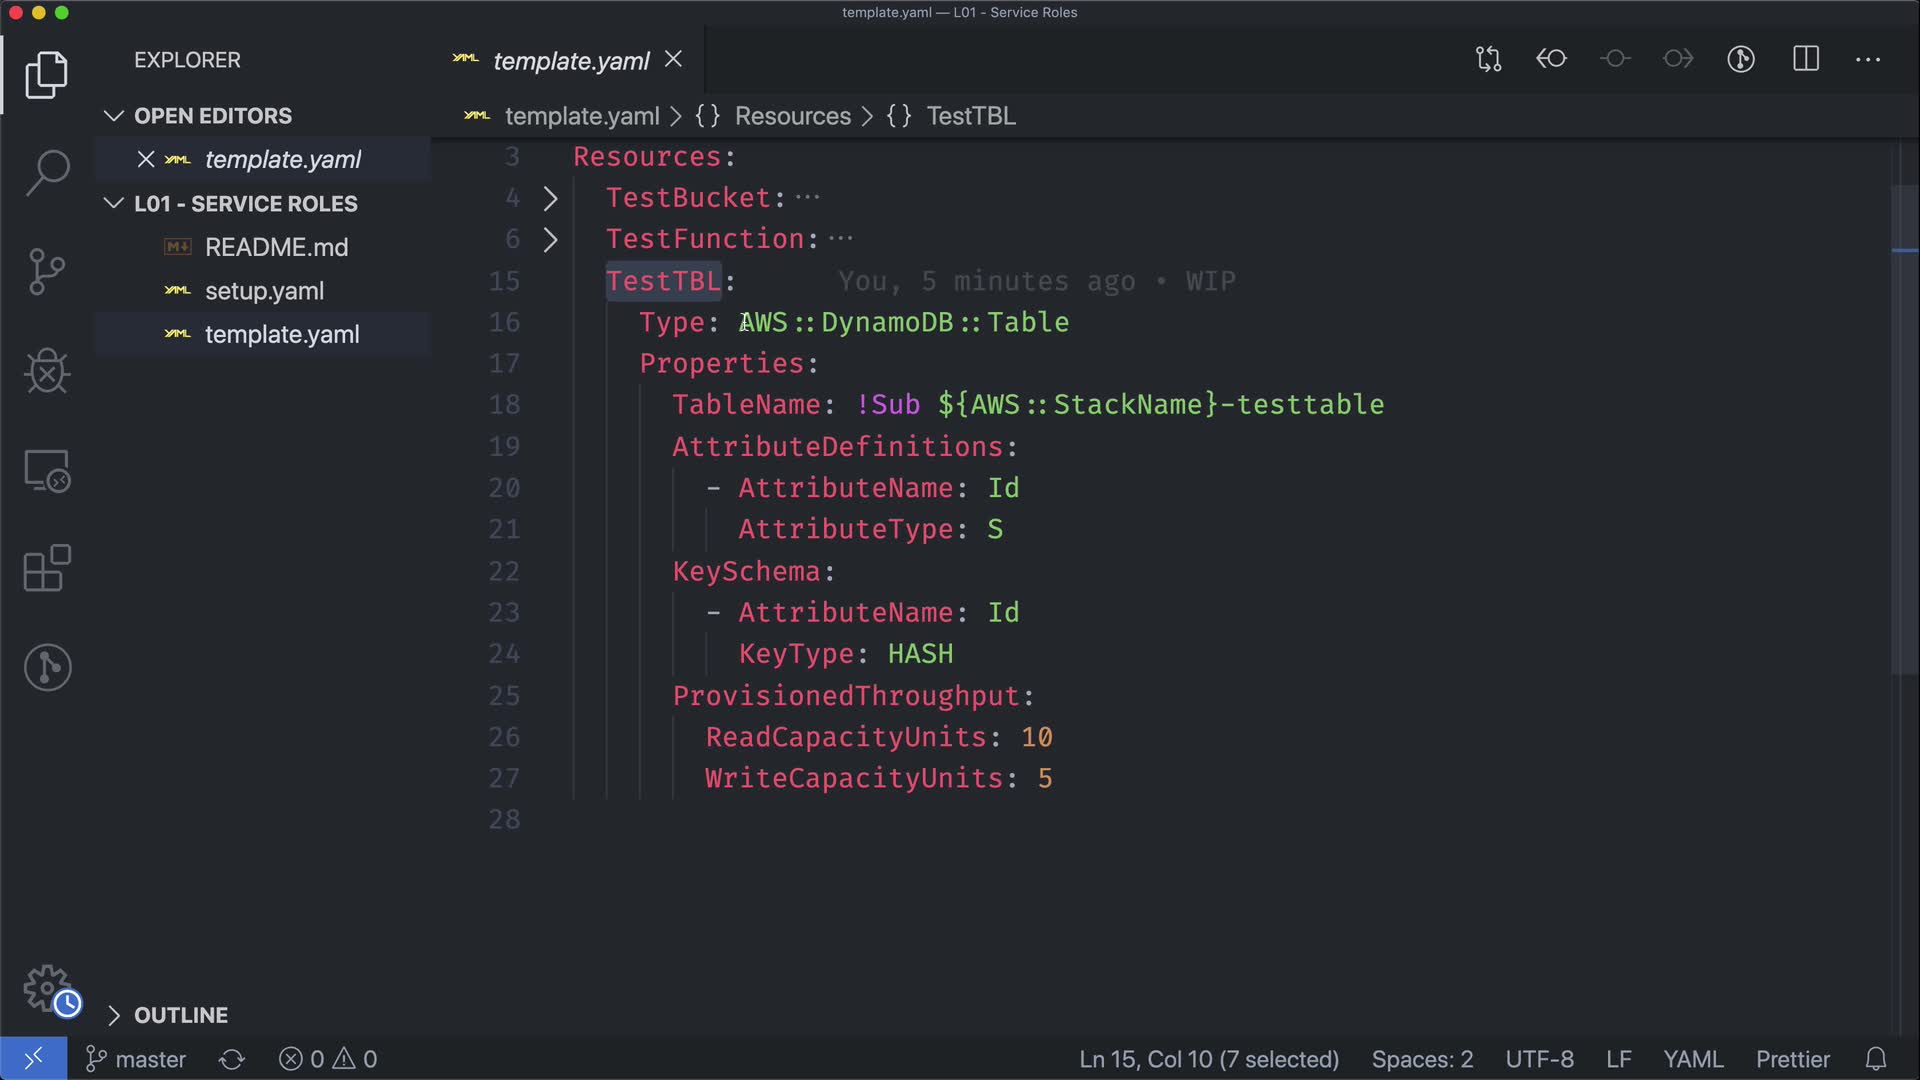This screenshot has height=1080, width=1920.
Task: Click the editor vertical scrollbar
Action: pos(1904,430)
